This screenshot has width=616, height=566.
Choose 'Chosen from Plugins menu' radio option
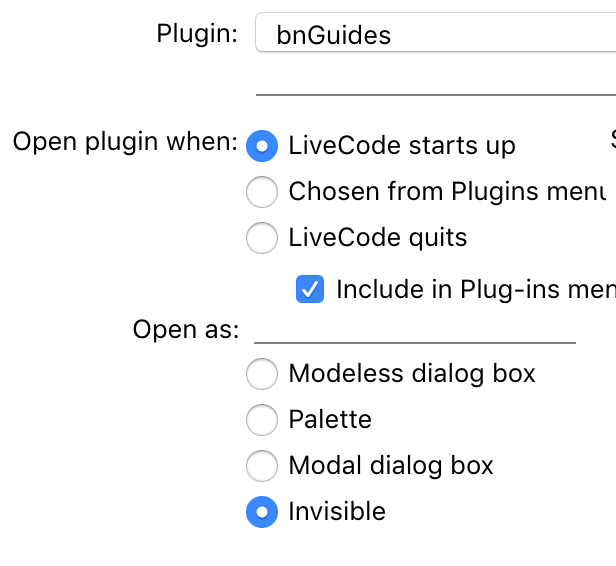pos(261,191)
